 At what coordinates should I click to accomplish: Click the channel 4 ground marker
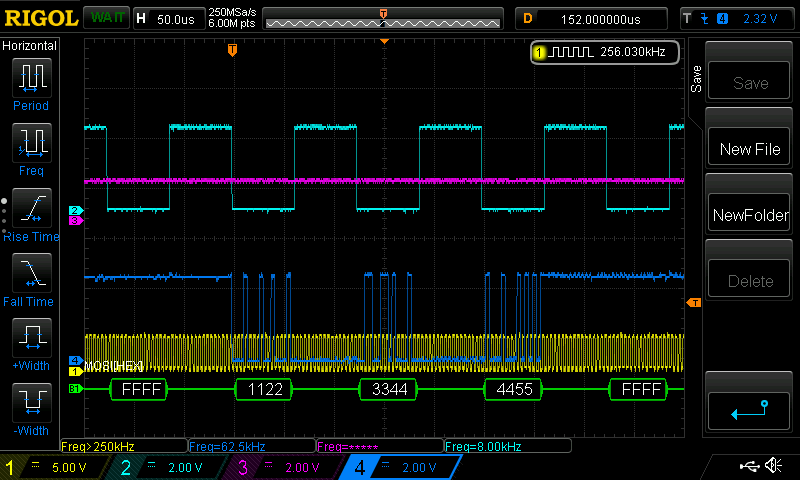click(76, 361)
